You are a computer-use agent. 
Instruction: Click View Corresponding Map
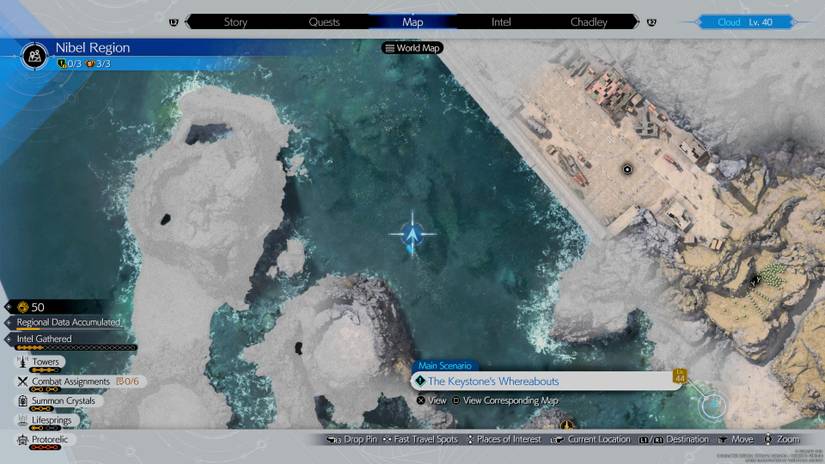pos(510,401)
